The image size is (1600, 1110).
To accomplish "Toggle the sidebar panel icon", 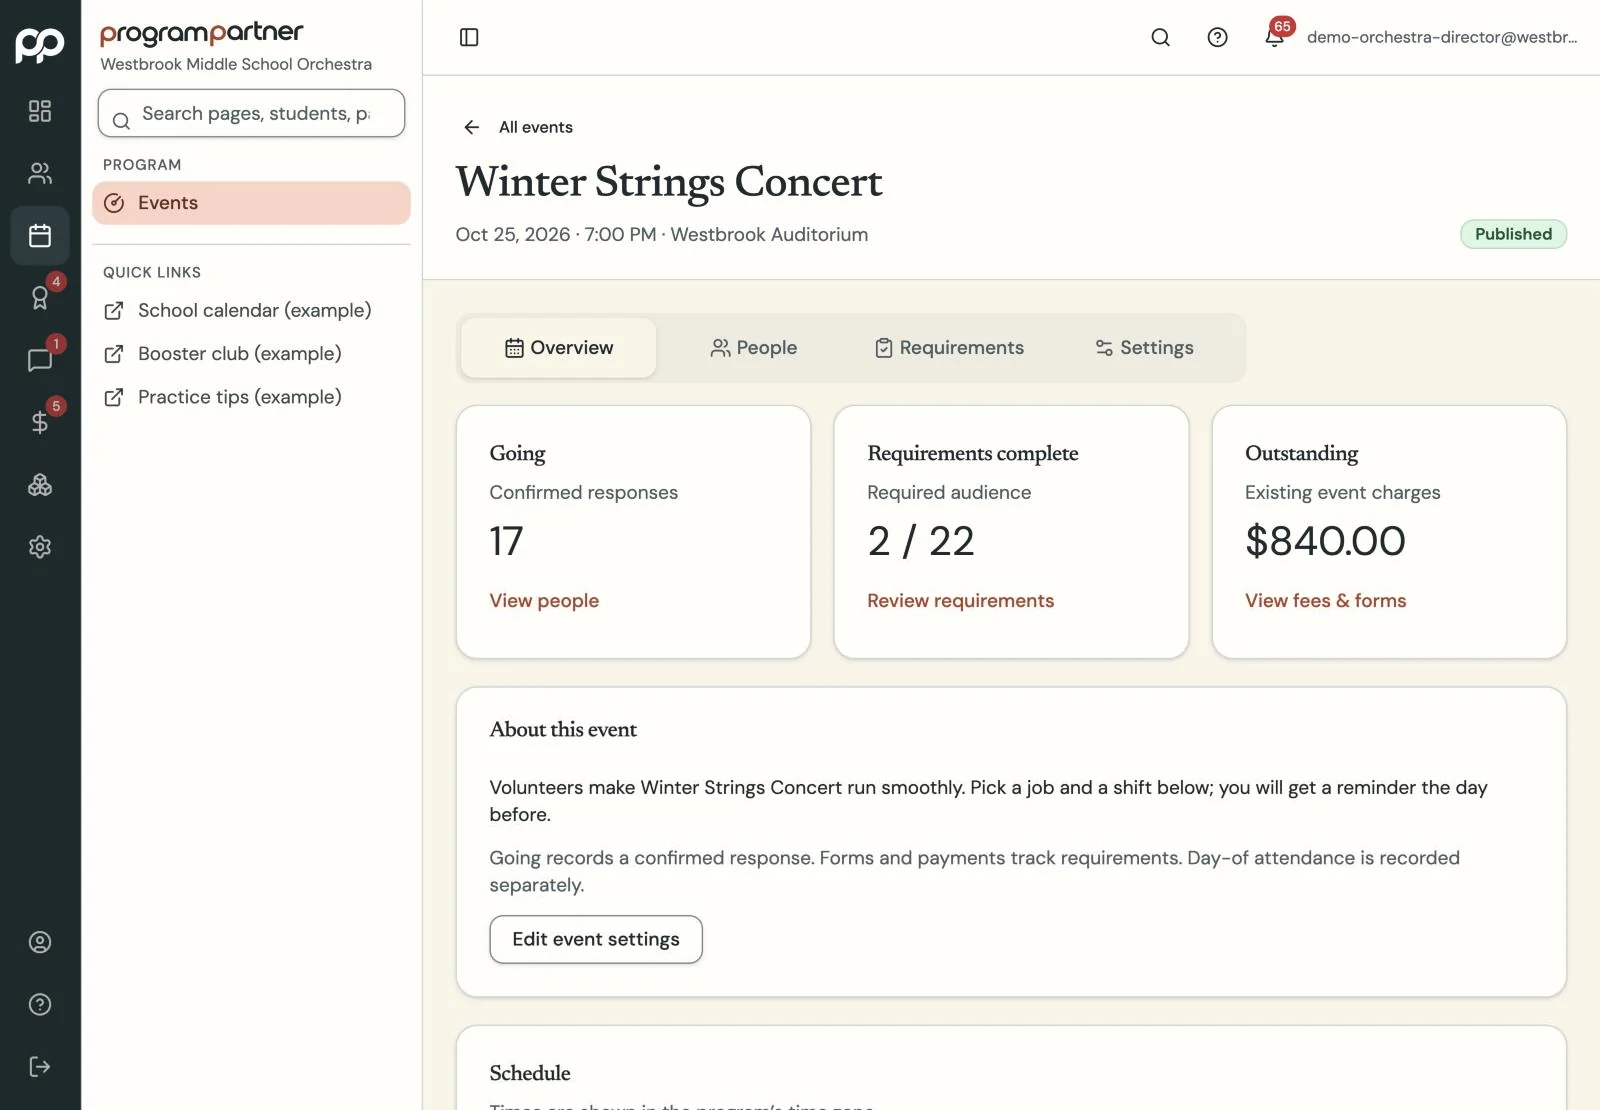I will [469, 37].
